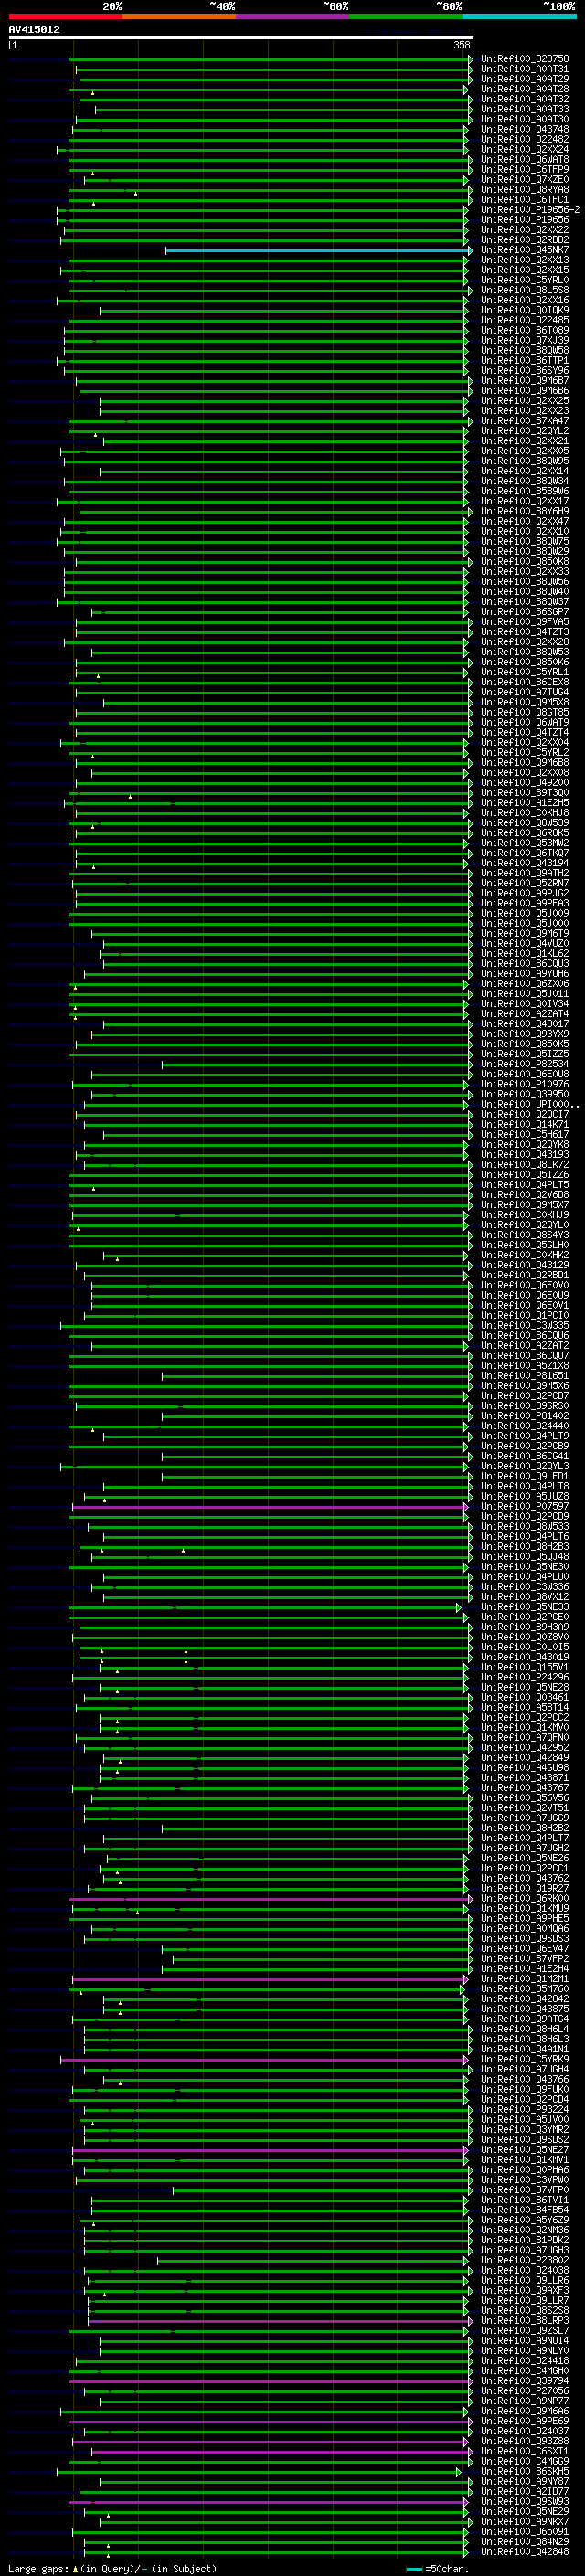The height and width of the screenshot is (2576, 585).
Task: Click label UniRef100_O22482
Action: [525, 139]
